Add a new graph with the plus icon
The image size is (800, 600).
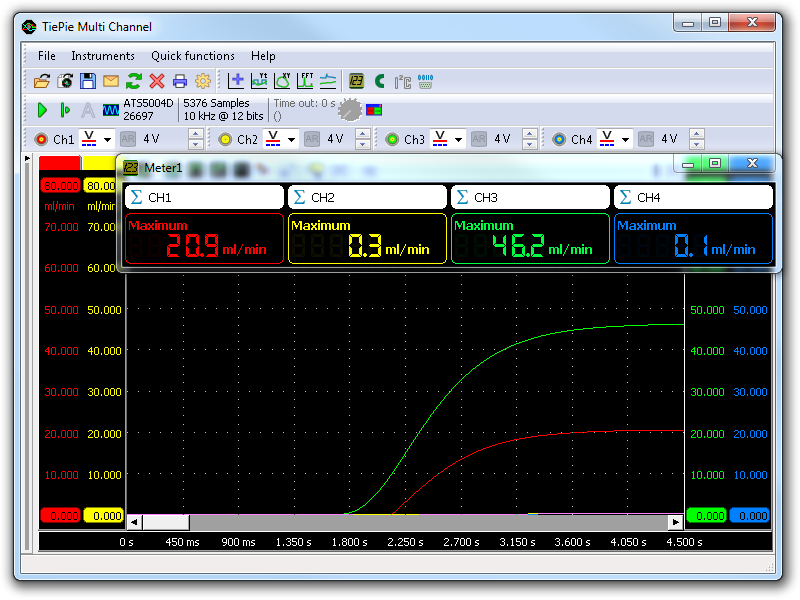tap(236, 81)
